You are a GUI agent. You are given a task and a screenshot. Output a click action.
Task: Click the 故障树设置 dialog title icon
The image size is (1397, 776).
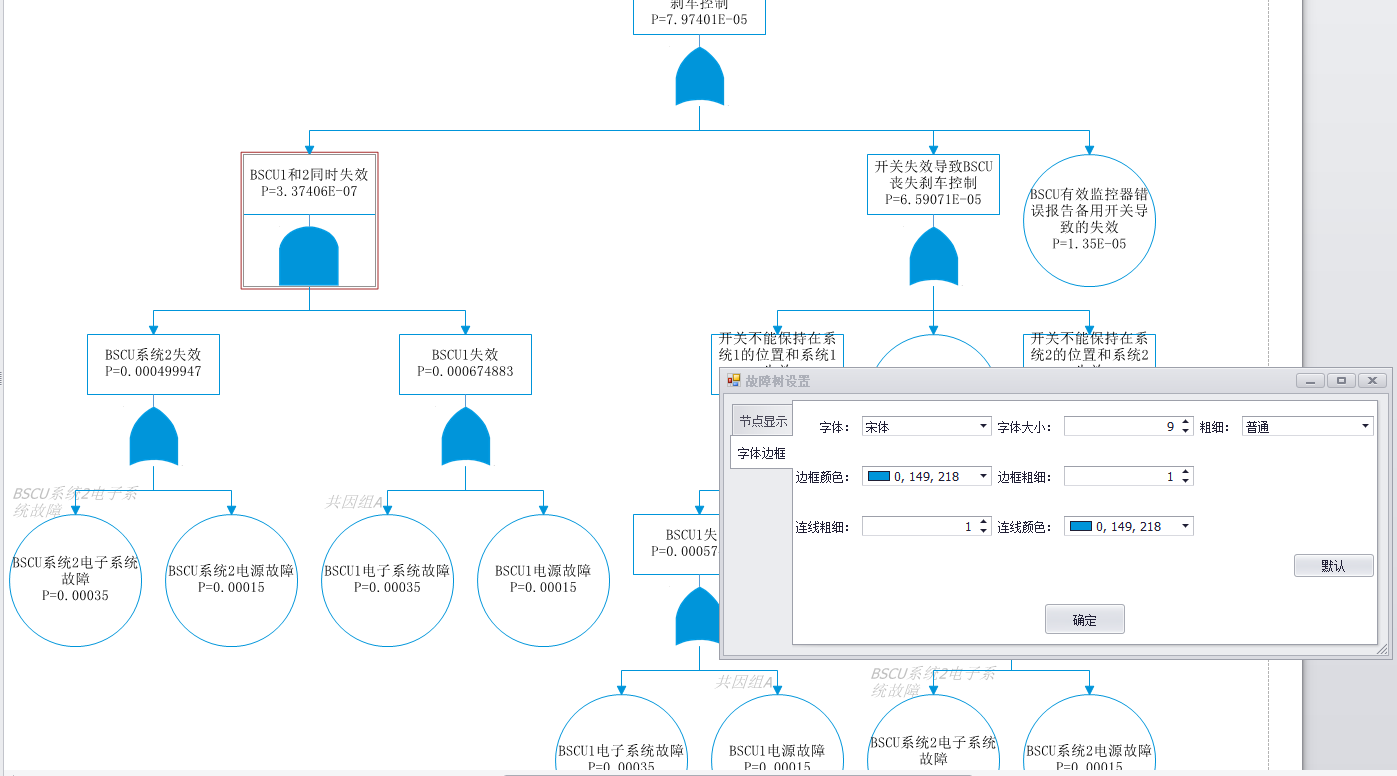[734, 381]
